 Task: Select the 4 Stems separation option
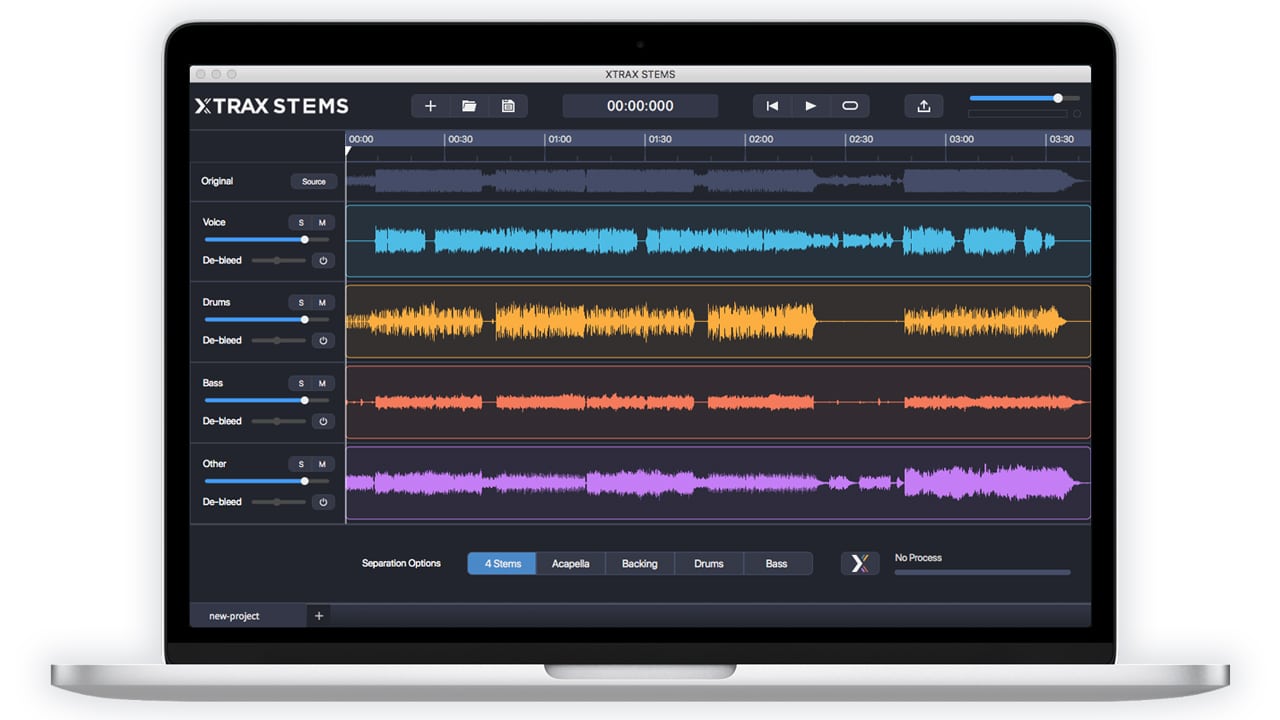(502, 564)
